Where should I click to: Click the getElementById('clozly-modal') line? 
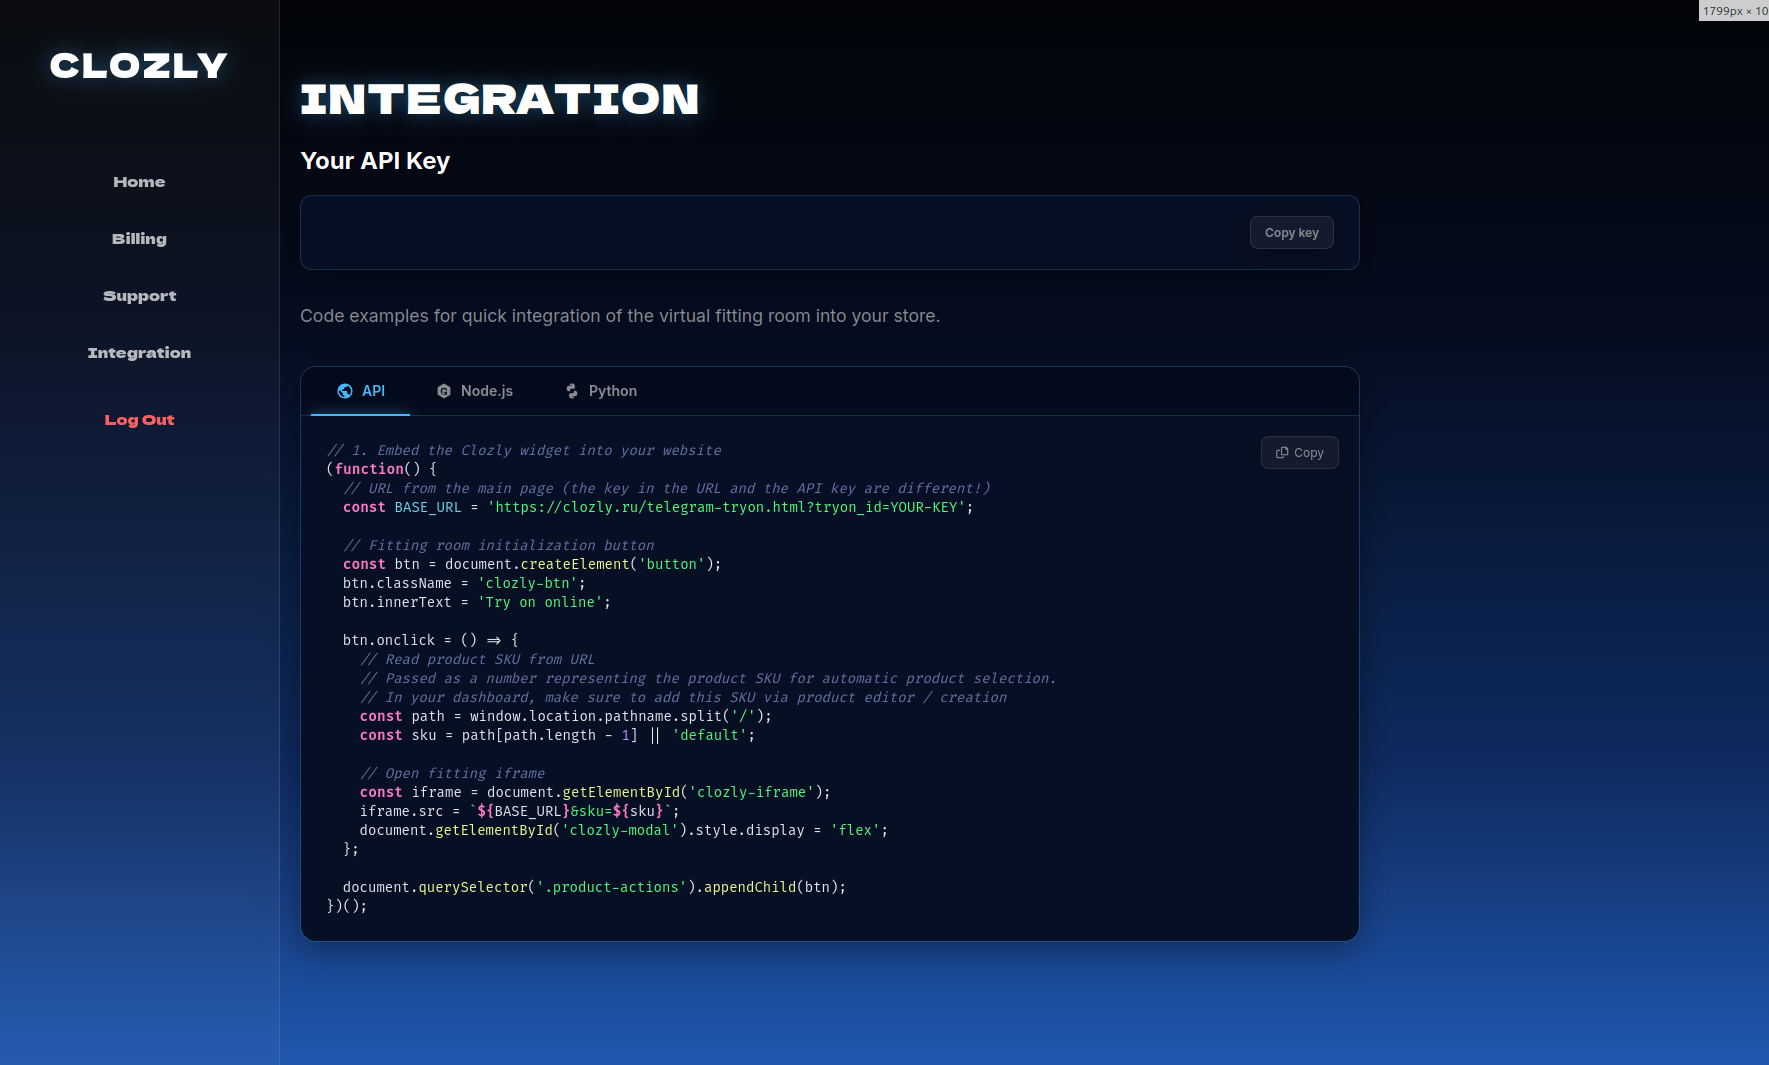pos(623,830)
